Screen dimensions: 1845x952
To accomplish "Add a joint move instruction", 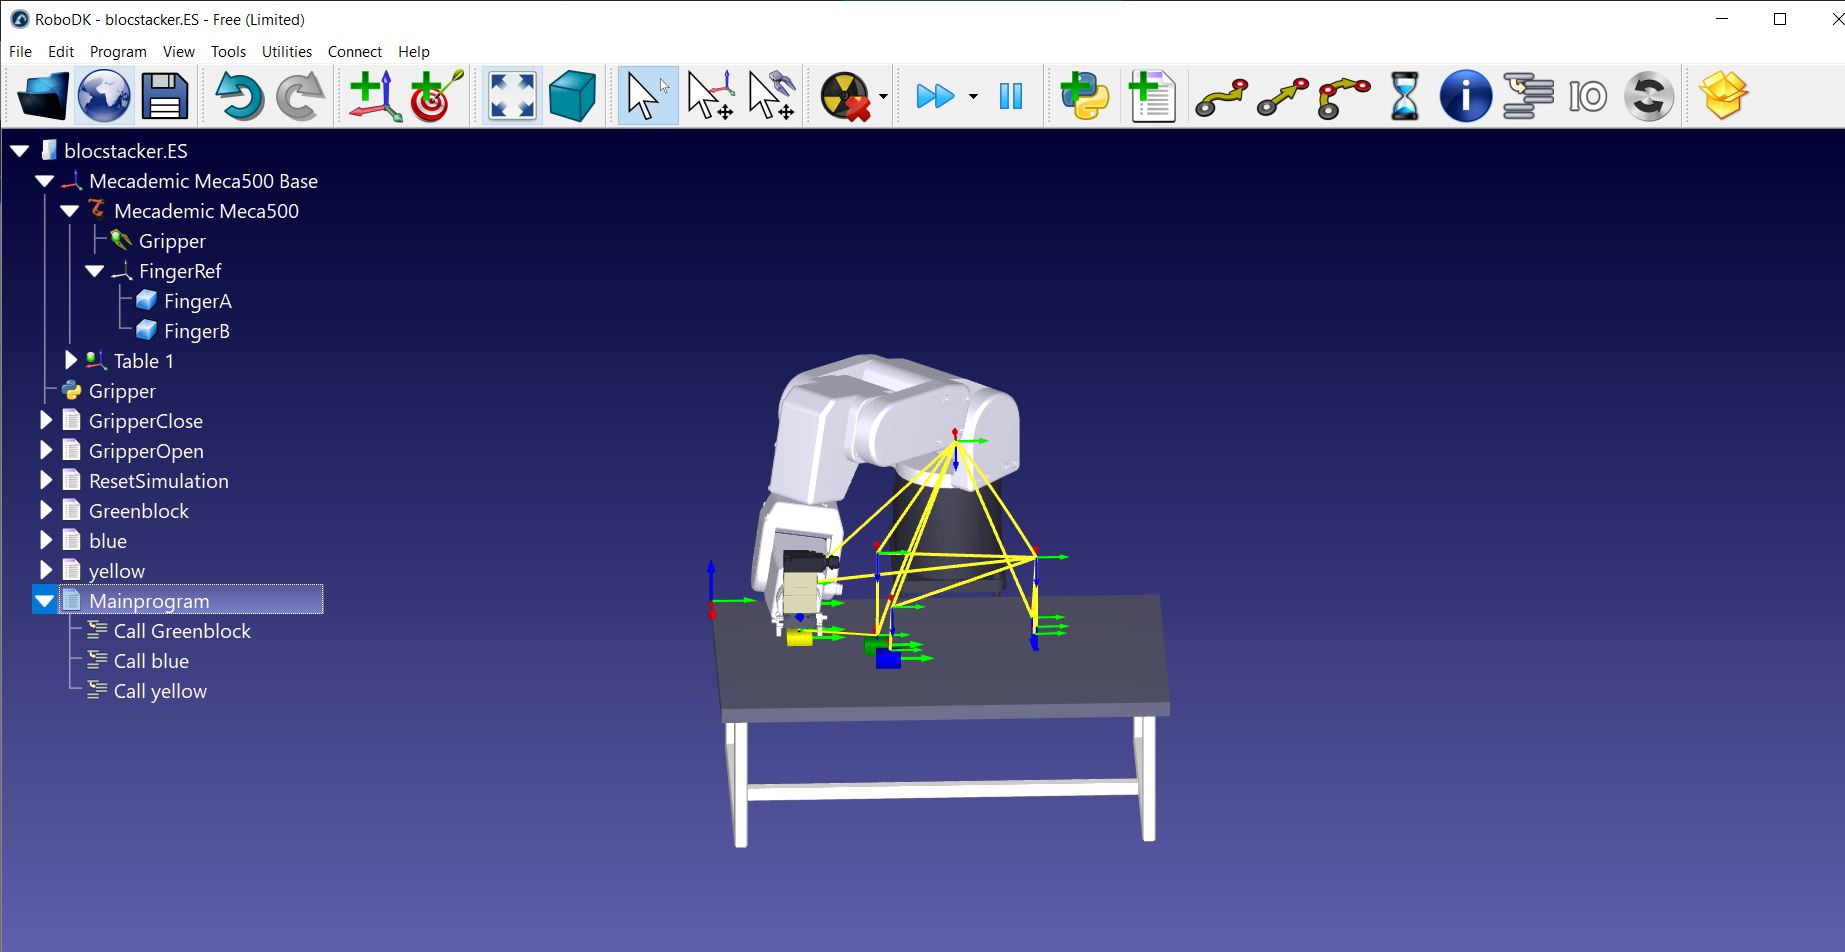I will coord(1221,96).
